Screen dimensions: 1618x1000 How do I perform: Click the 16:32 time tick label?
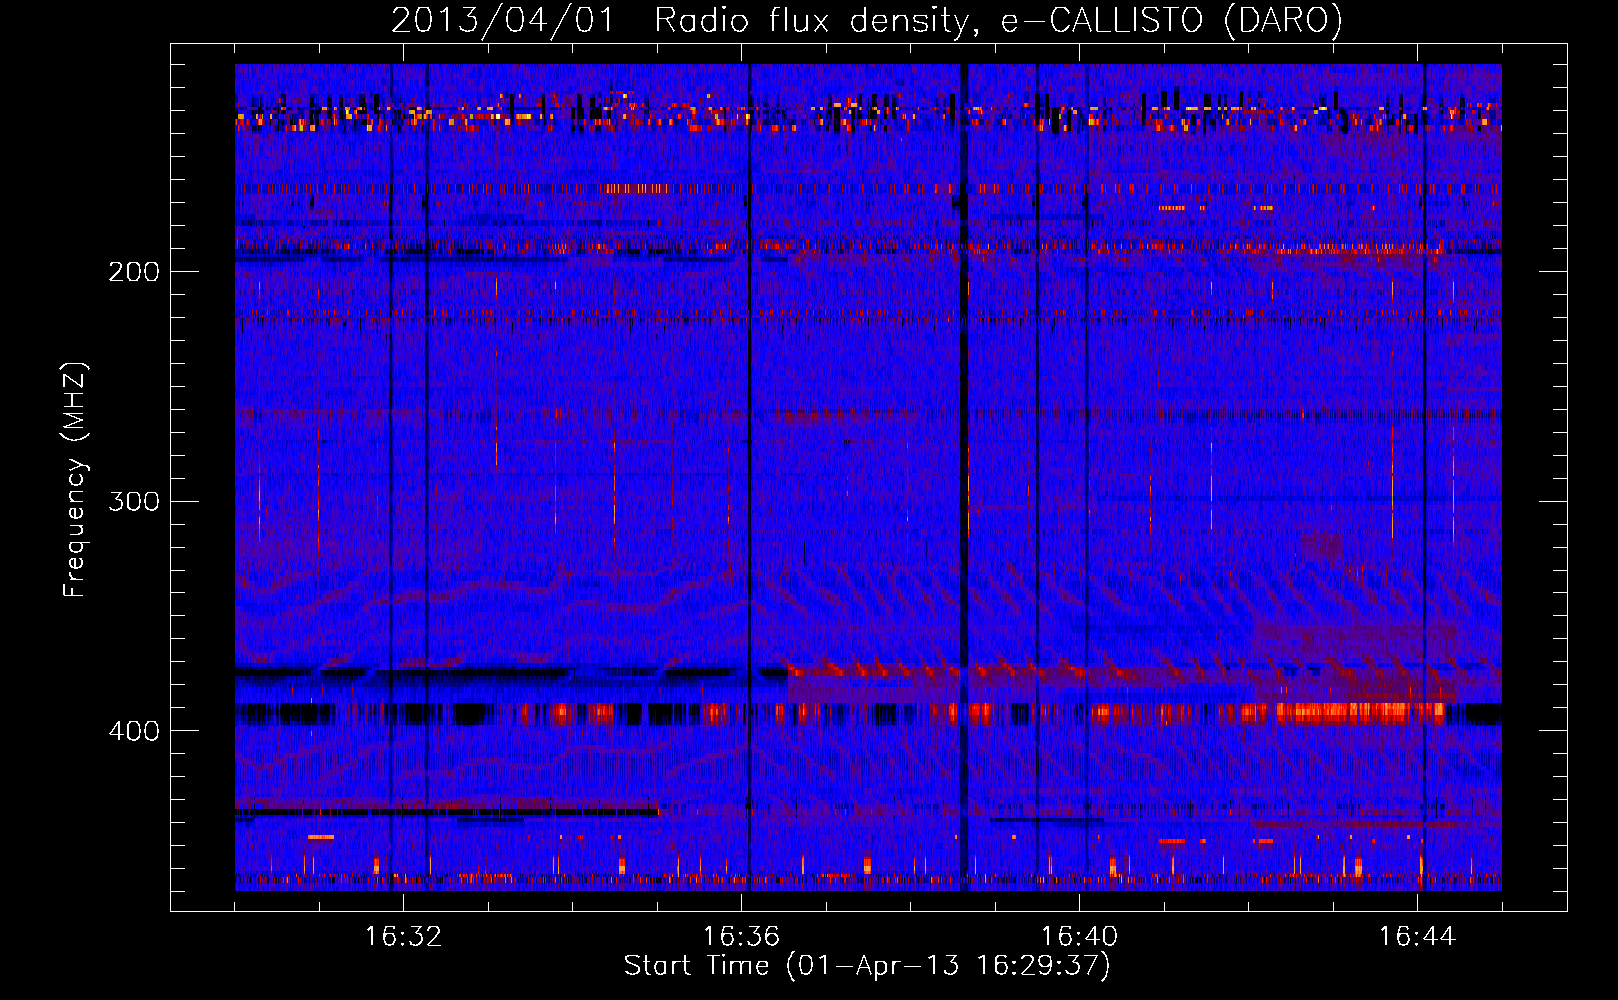point(403,936)
